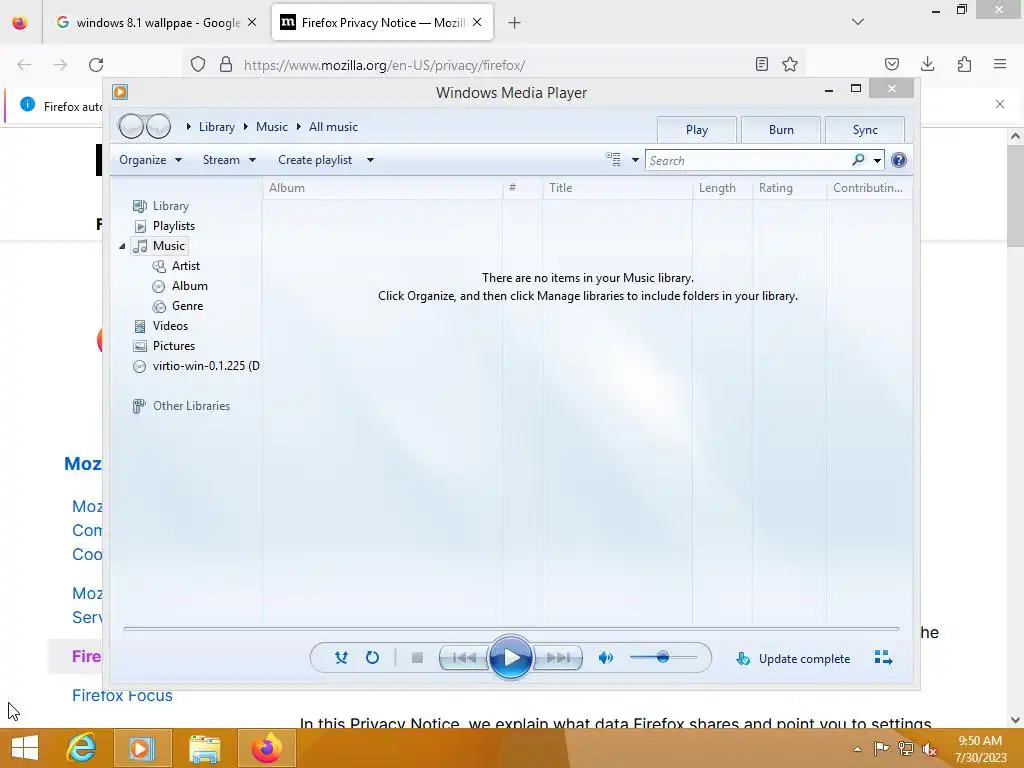Switch to the Burn tab
Viewport: 1024px width, 768px height.
(x=781, y=129)
